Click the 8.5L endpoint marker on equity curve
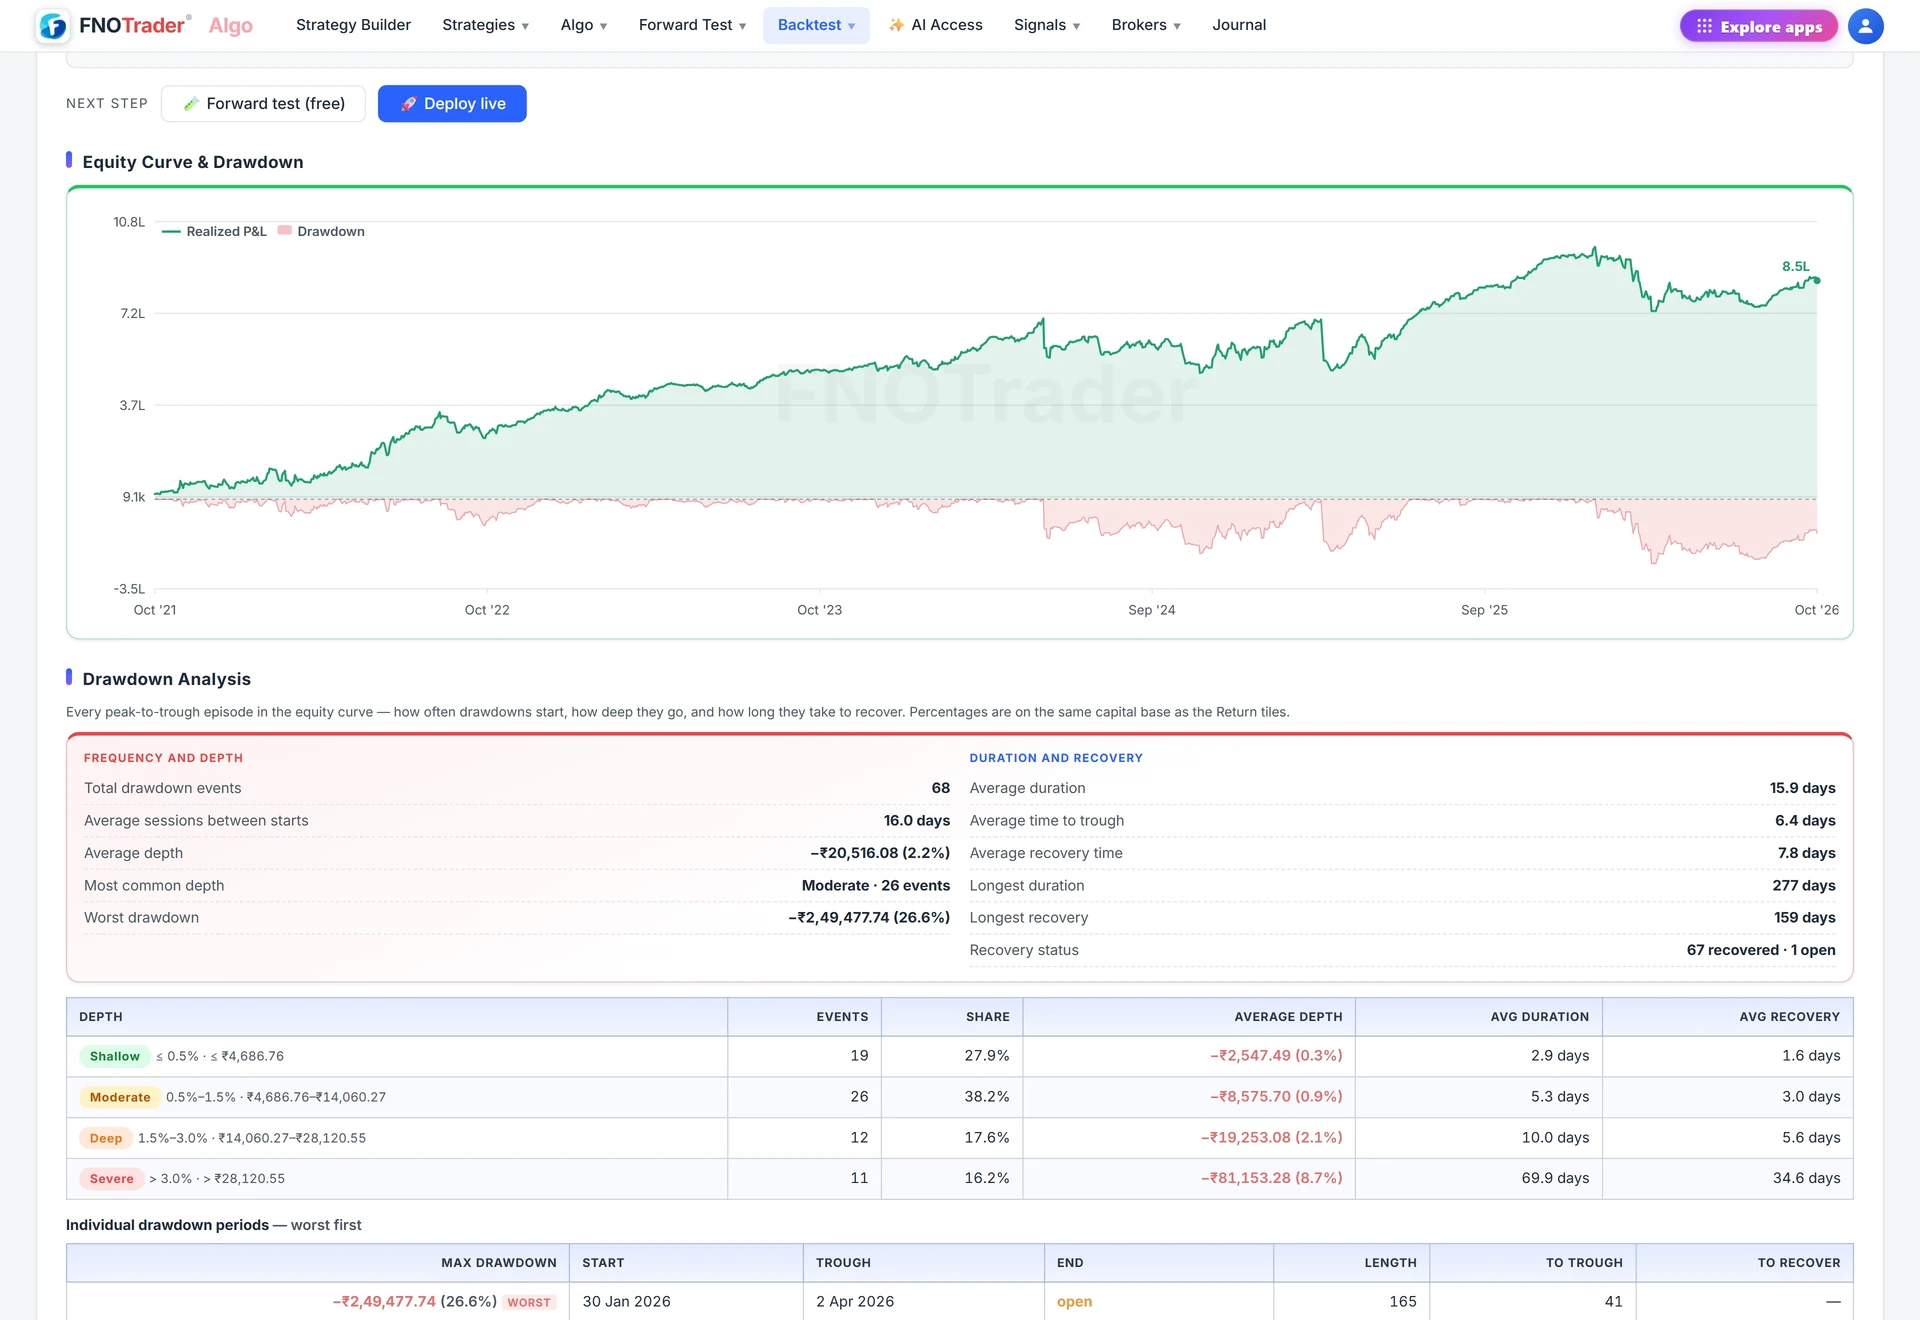 (x=1817, y=281)
